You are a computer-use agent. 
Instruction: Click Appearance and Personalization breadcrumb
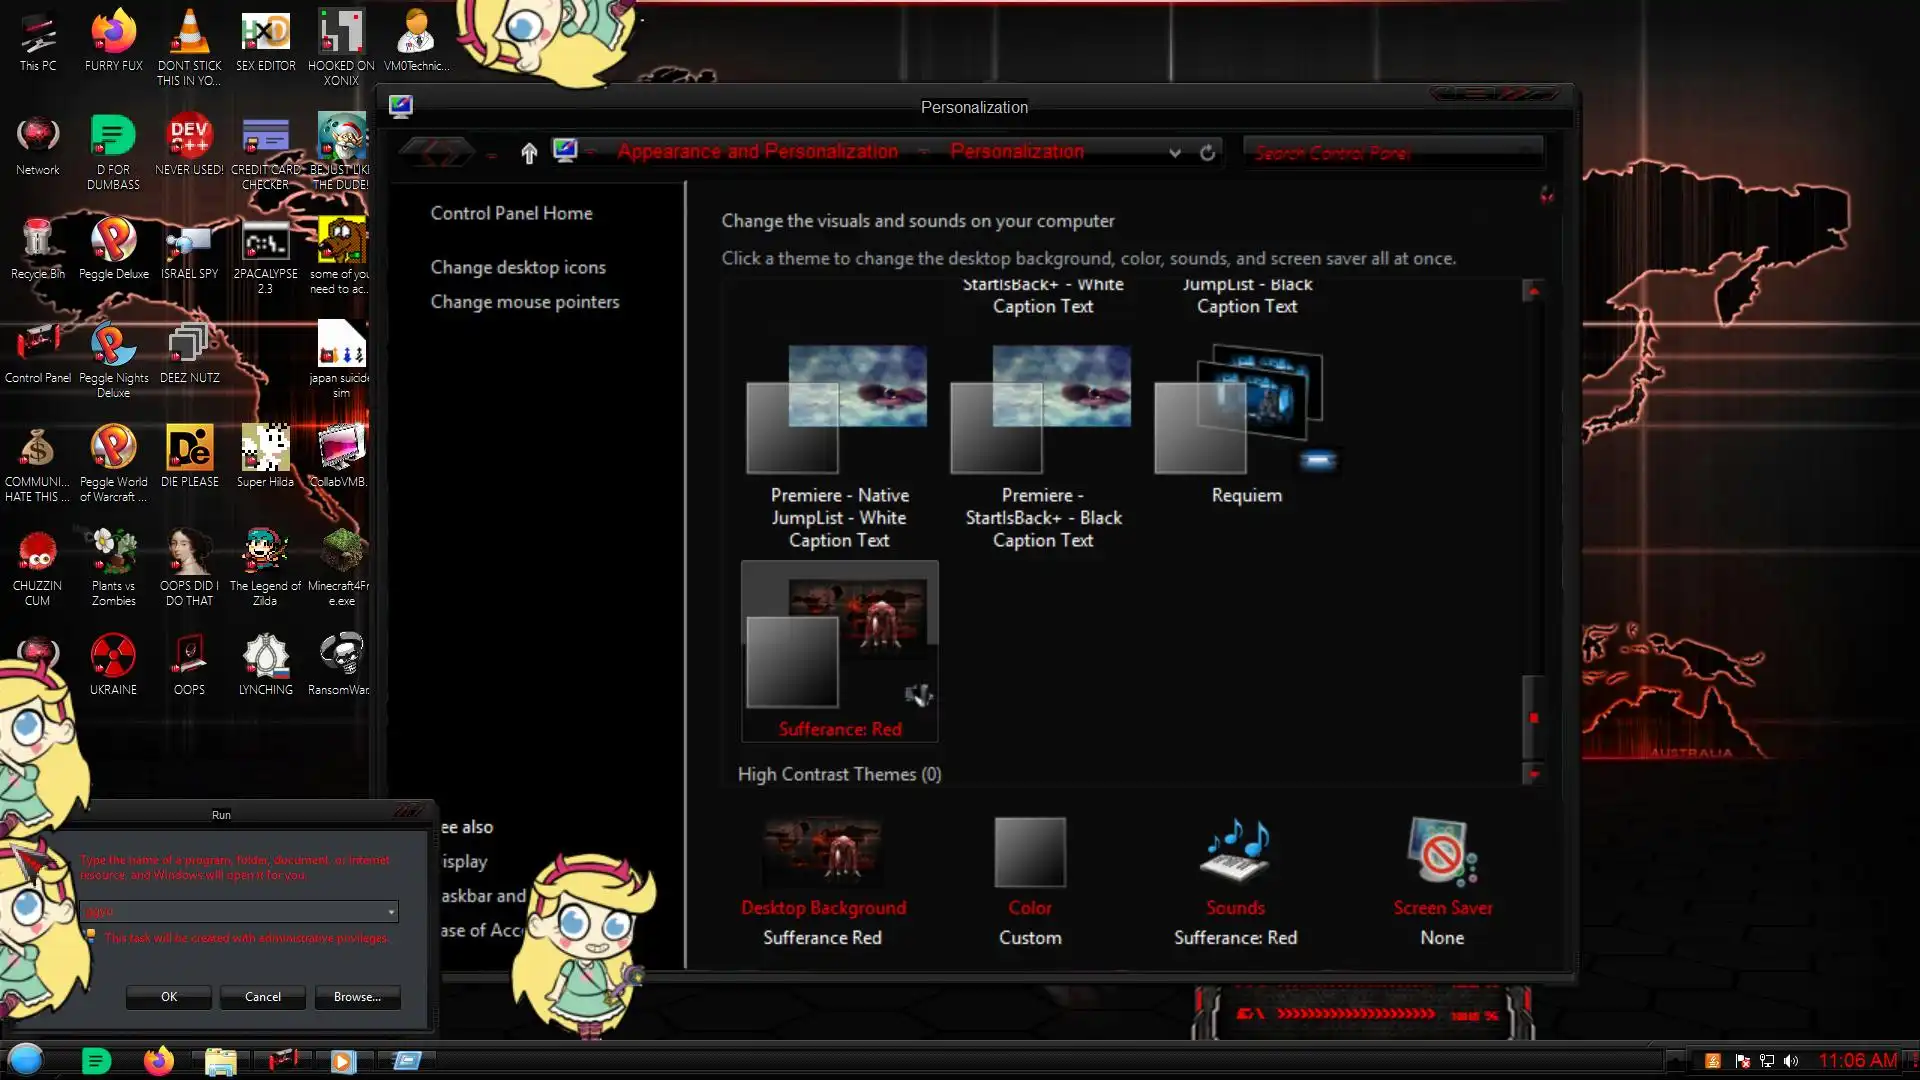(757, 151)
